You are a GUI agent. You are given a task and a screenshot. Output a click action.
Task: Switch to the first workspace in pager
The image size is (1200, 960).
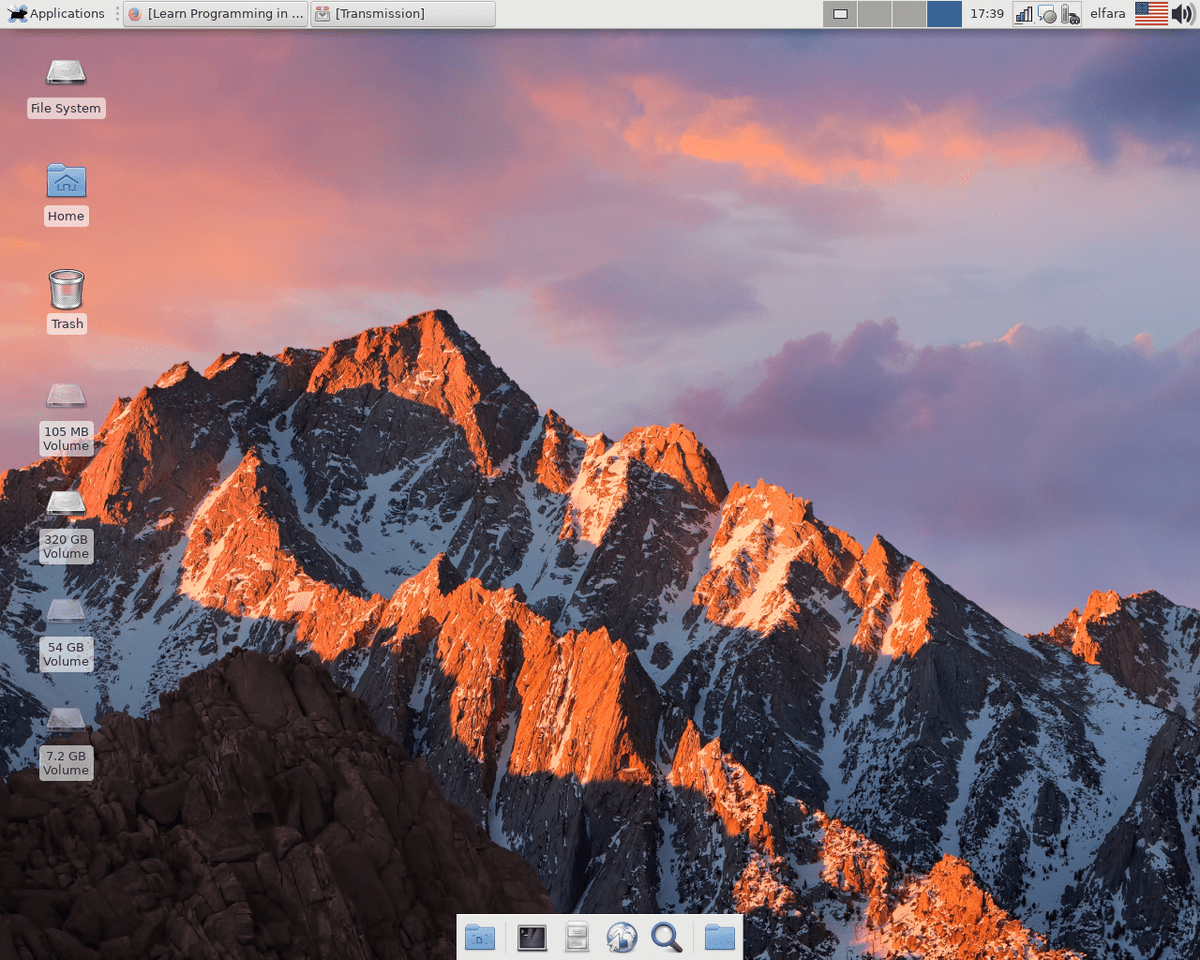click(840, 14)
